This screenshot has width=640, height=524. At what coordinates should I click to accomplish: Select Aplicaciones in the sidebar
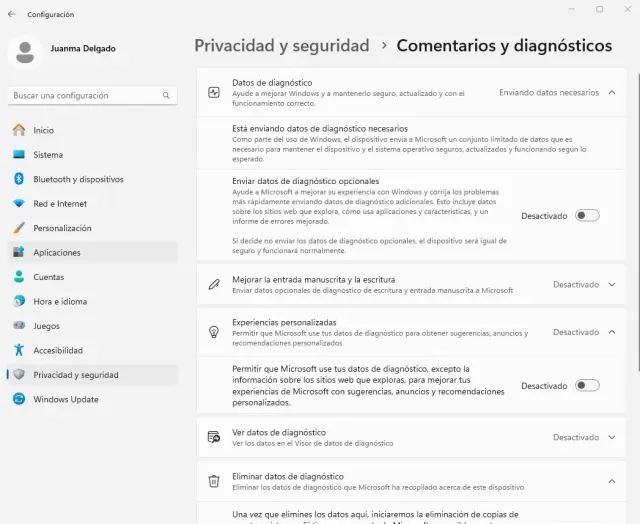pyautogui.click(x=57, y=252)
